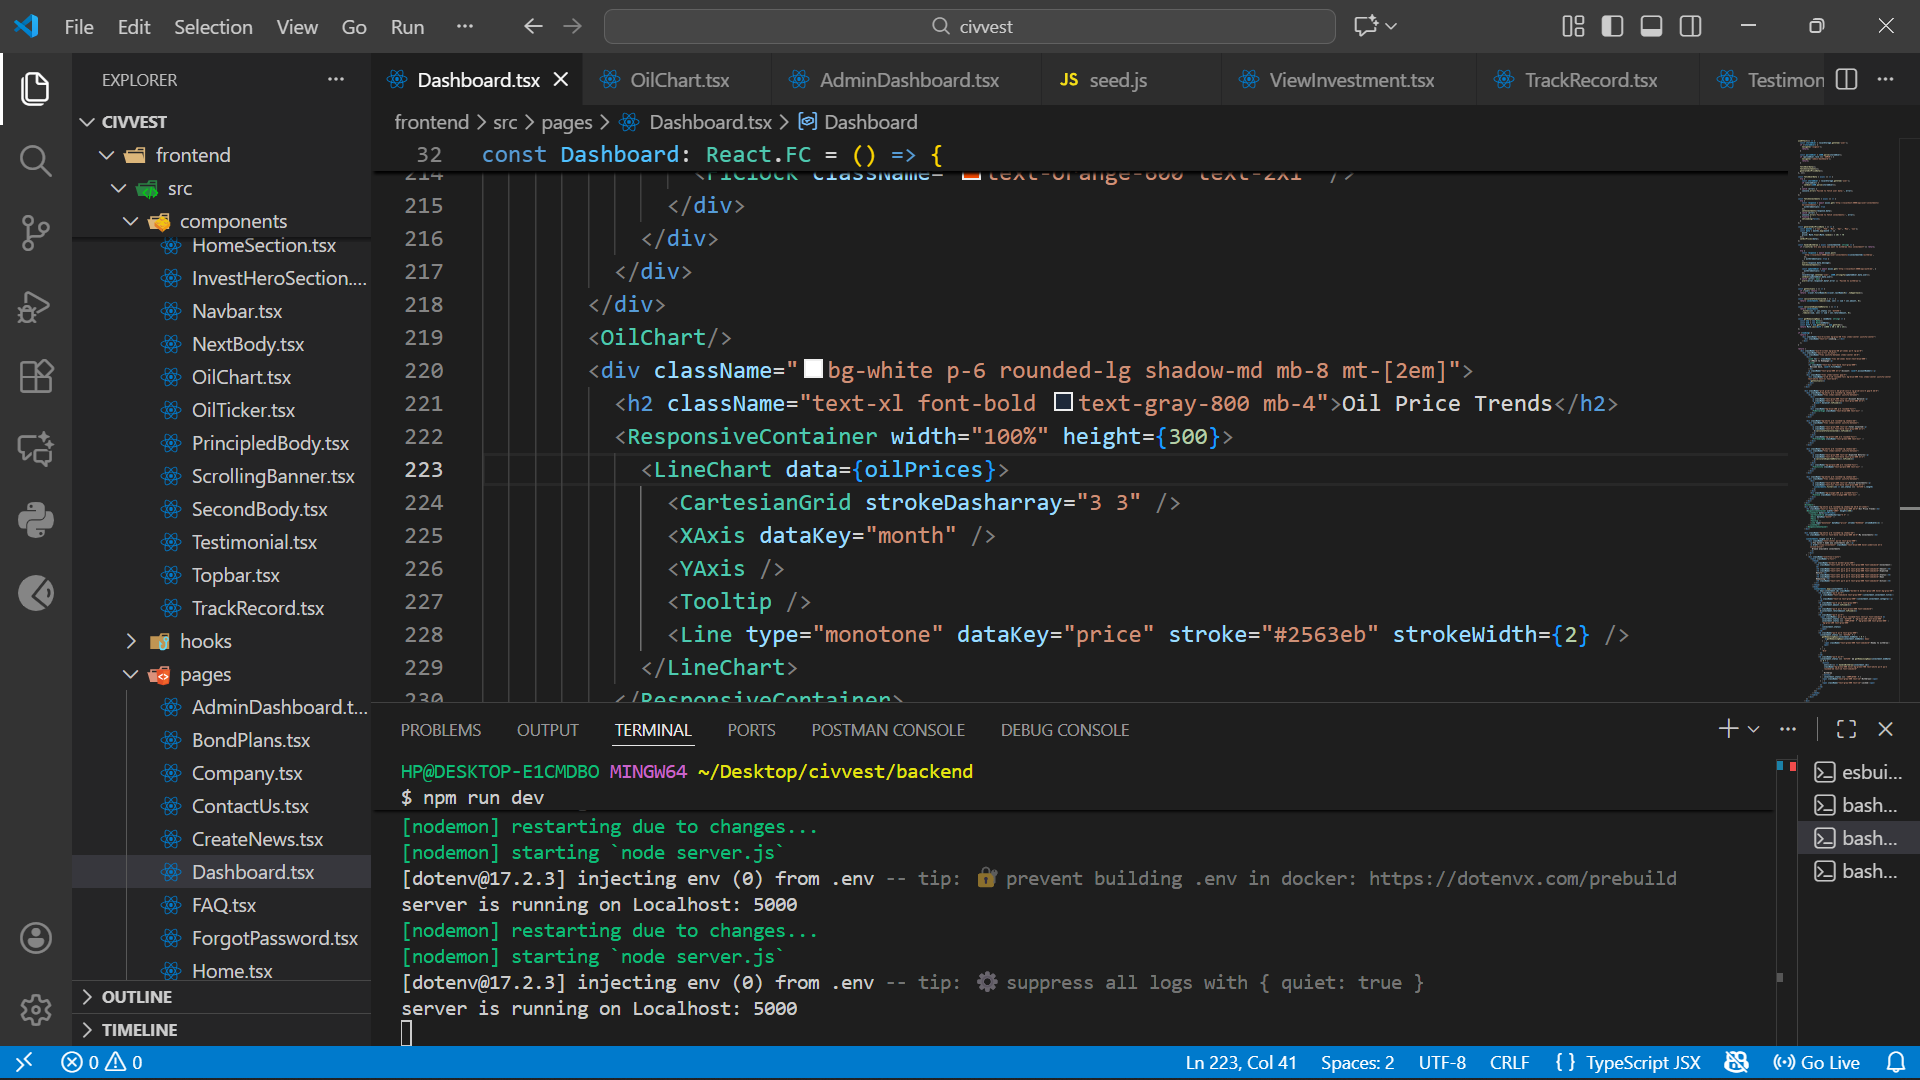
Task: Toggle Go Live server in status bar
Action: pyautogui.click(x=1816, y=1063)
